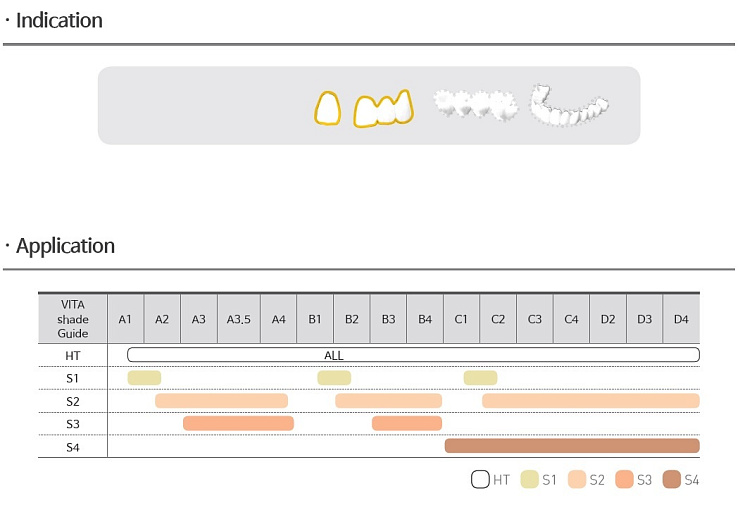This screenshot has height=505, width=740.
Task: Click the single crown tooth icon
Action: click(x=328, y=108)
